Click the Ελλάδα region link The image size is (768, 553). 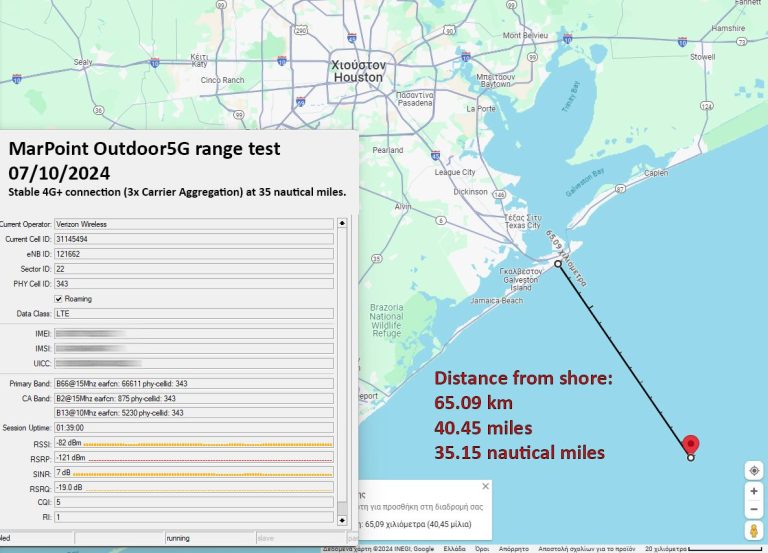(x=454, y=549)
